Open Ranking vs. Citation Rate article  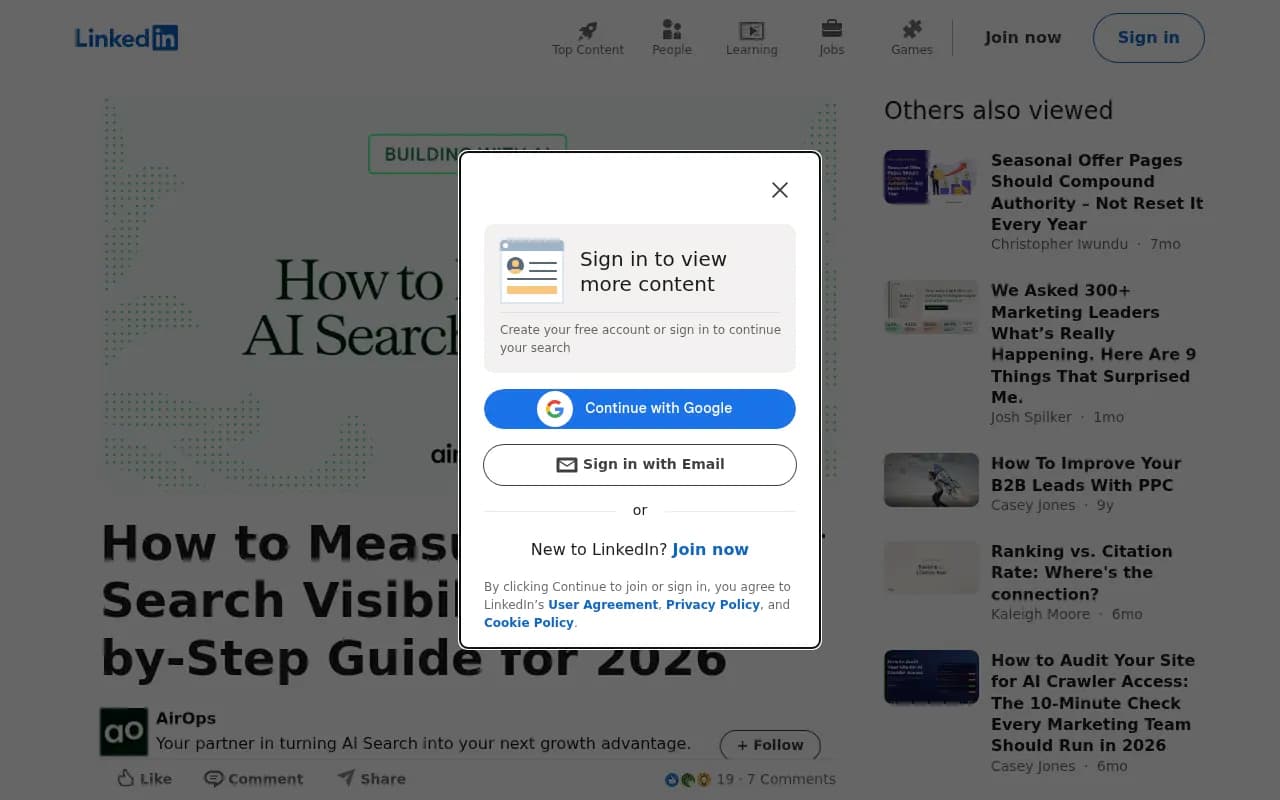[x=1081, y=572]
